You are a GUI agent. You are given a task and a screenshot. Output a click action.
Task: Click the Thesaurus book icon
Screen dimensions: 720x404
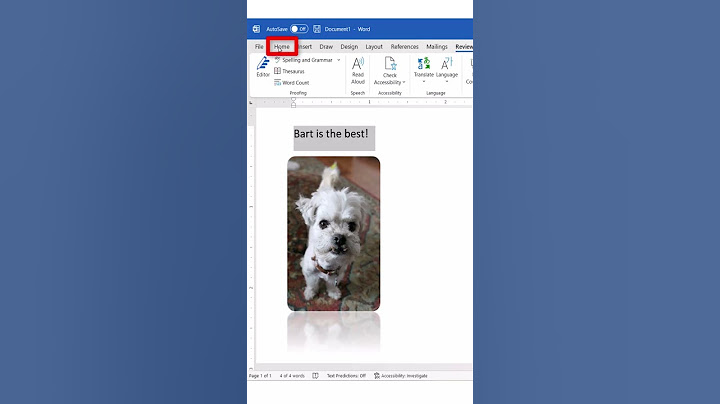coord(277,71)
